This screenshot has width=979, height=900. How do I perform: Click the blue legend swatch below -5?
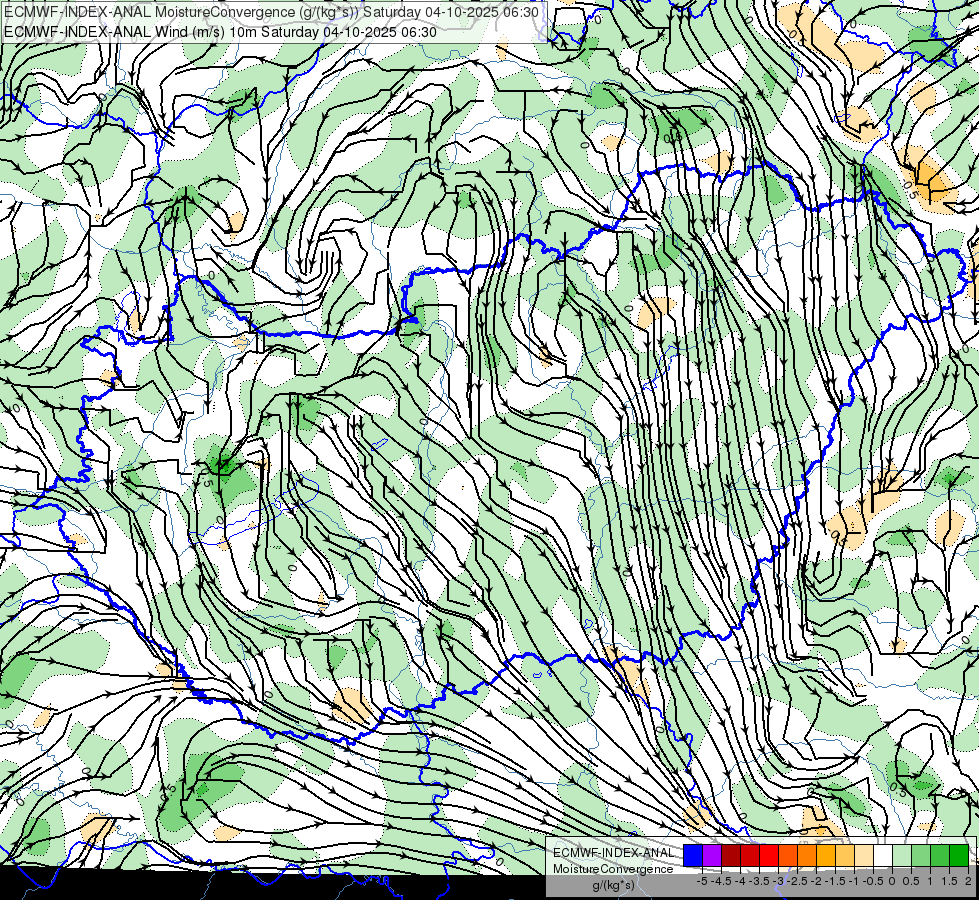pos(693,855)
